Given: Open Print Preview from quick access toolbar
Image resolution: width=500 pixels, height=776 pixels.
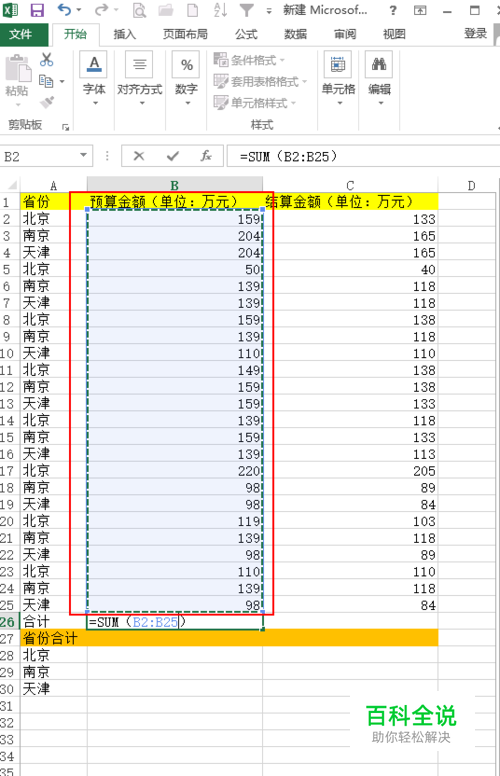Looking at the screenshot, I should tap(139, 10).
